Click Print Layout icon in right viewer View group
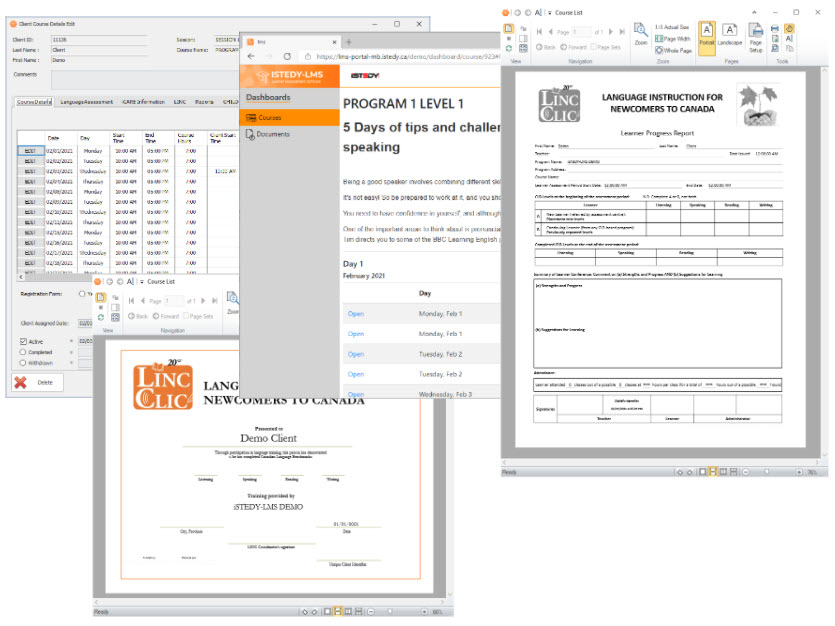The image size is (835, 626). [509, 28]
